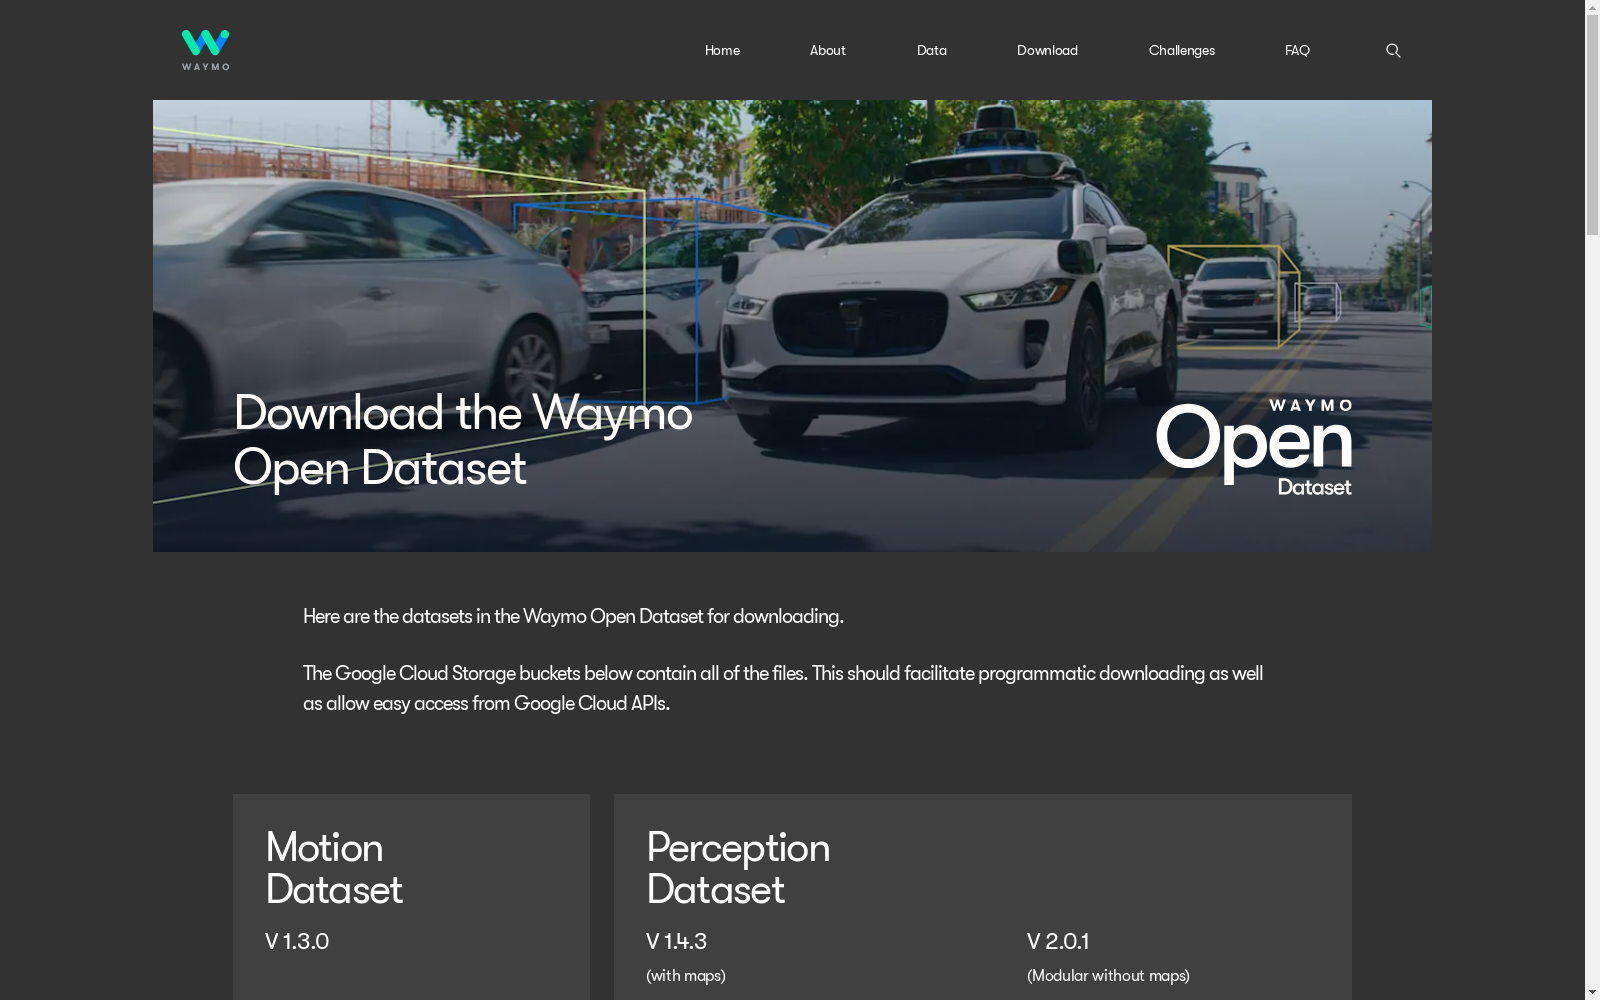Visit the FAQ menu item

[x=1297, y=51]
